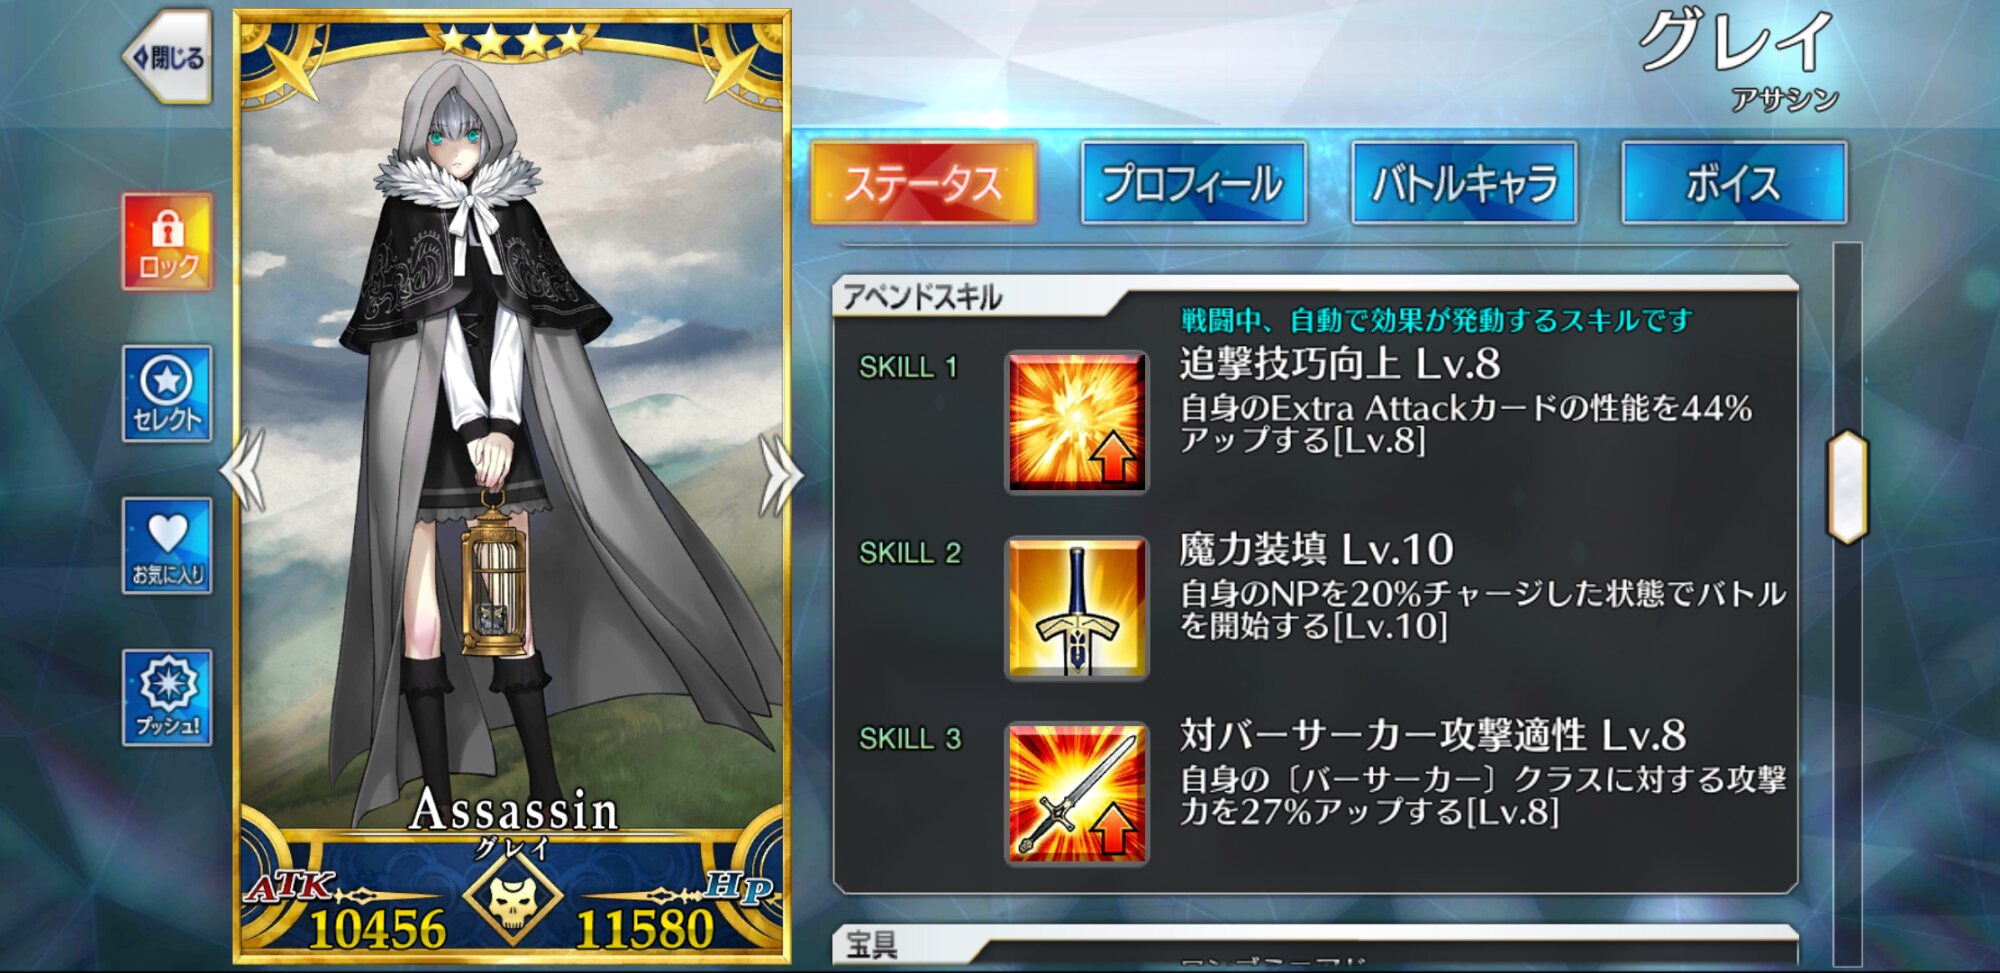Screen dimensions: 2000x973
Task: Switch to the プロフィール tab
Action: tap(1194, 183)
